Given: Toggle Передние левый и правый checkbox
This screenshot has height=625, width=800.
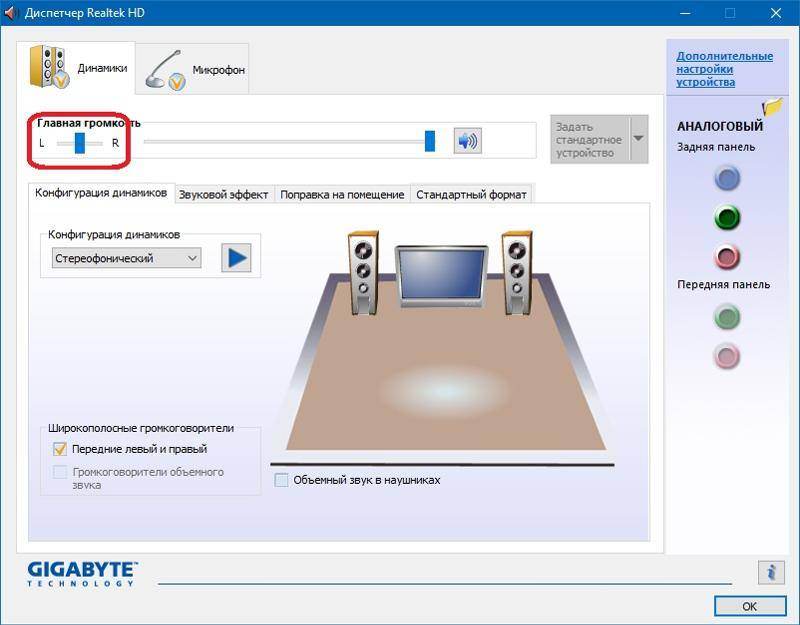Looking at the screenshot, I should [x=60, y=449].
